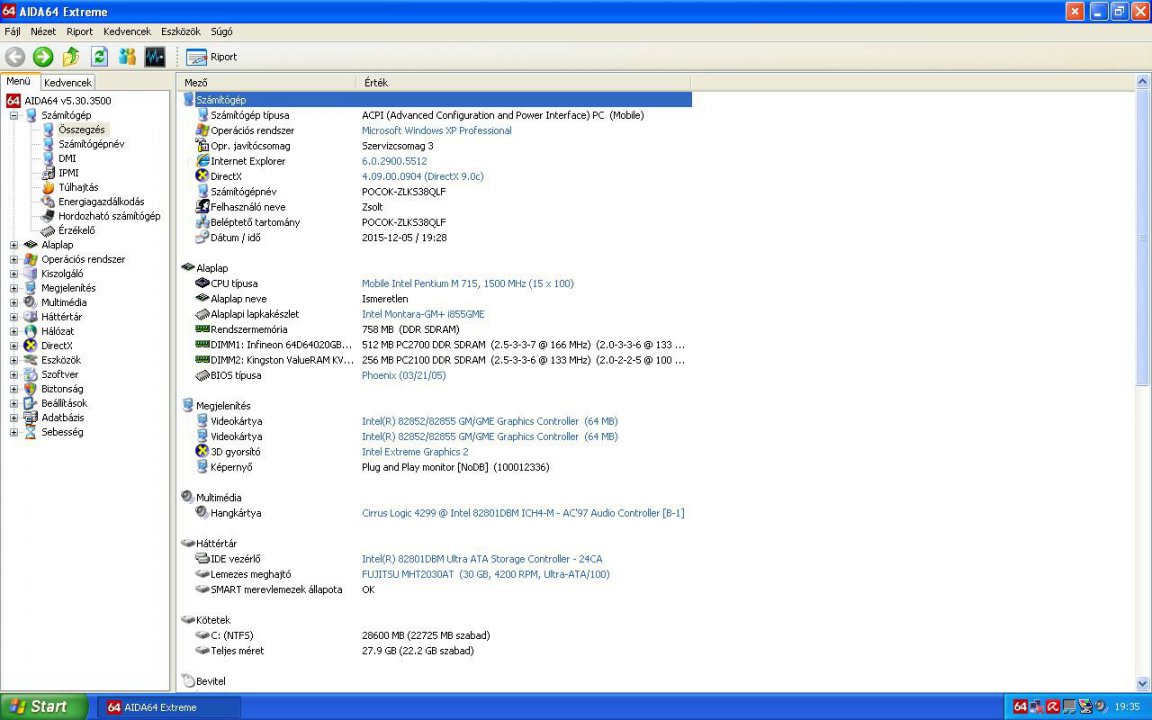The width and height of the screenshot is (1152, 720).
Task: Open the Cirrus Logic 4299 audio link
Action: 522,513
